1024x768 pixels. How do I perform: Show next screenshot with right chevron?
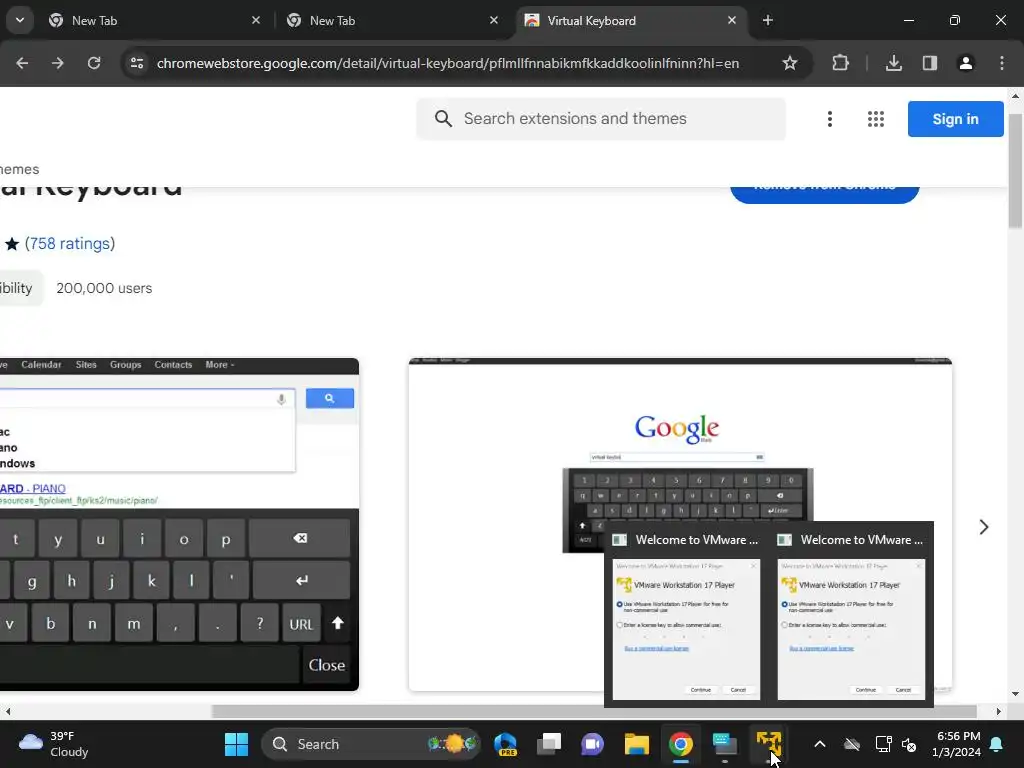click(x=984, y=527)
